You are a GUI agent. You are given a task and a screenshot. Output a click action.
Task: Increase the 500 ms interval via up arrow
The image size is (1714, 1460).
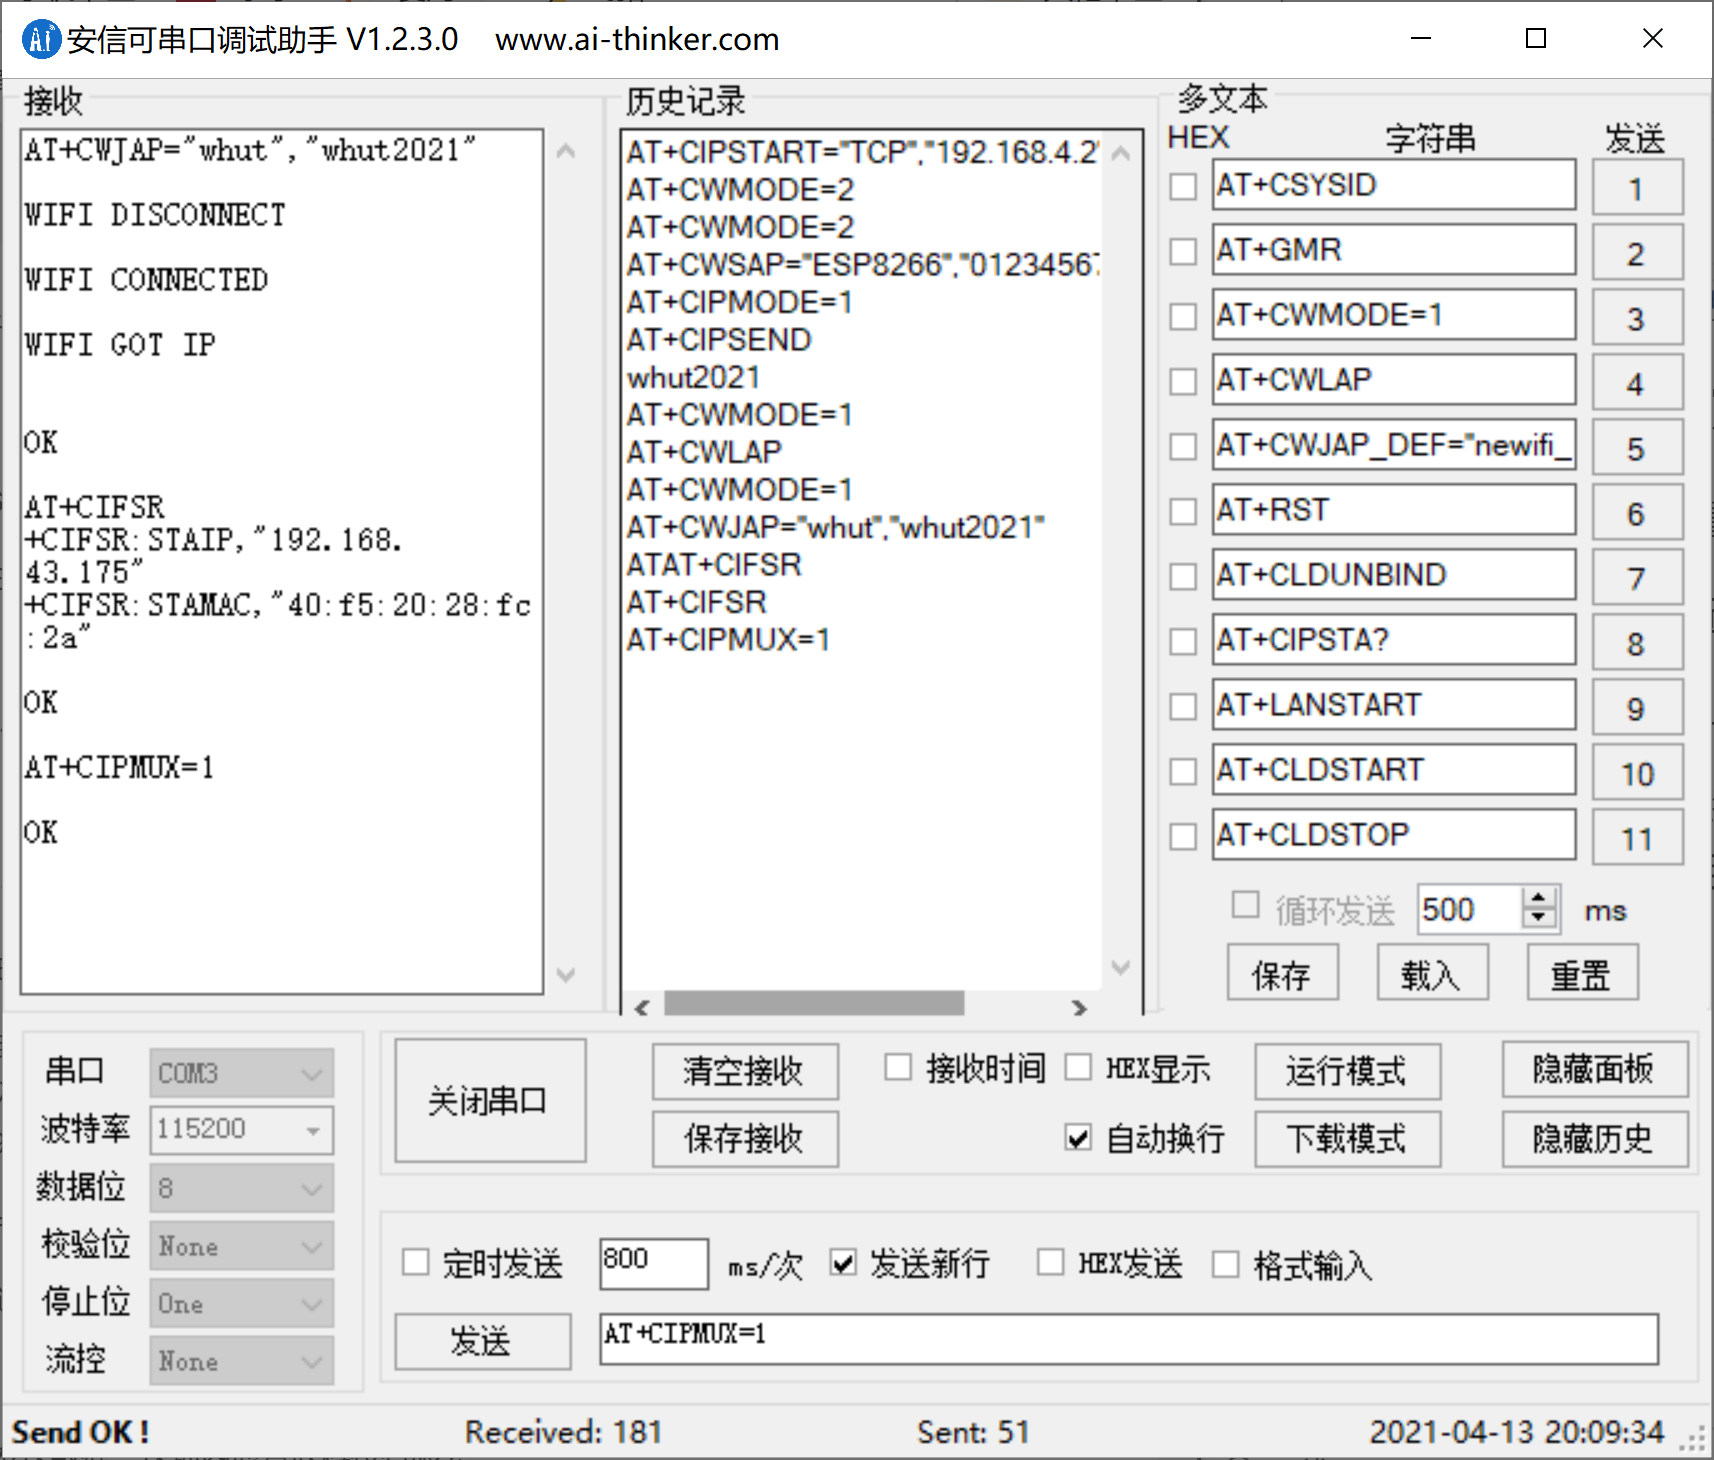(1538, 897)
